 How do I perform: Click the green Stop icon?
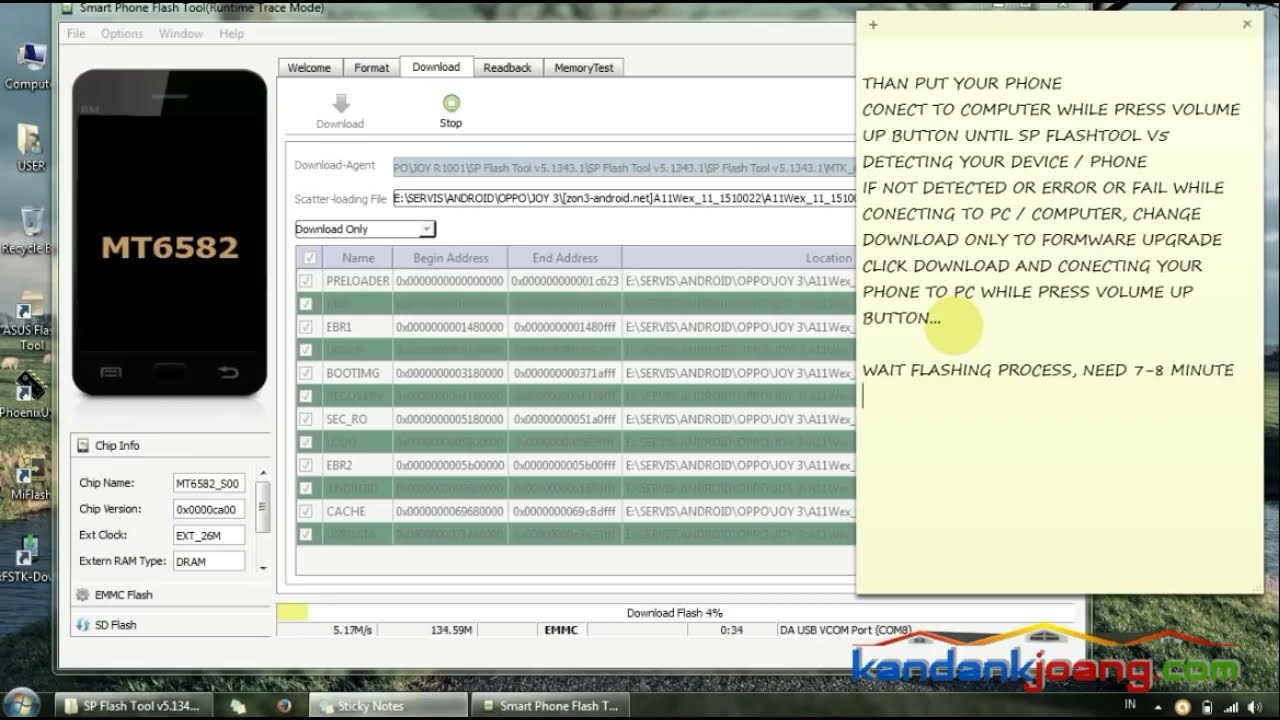[x=451, y=102]
